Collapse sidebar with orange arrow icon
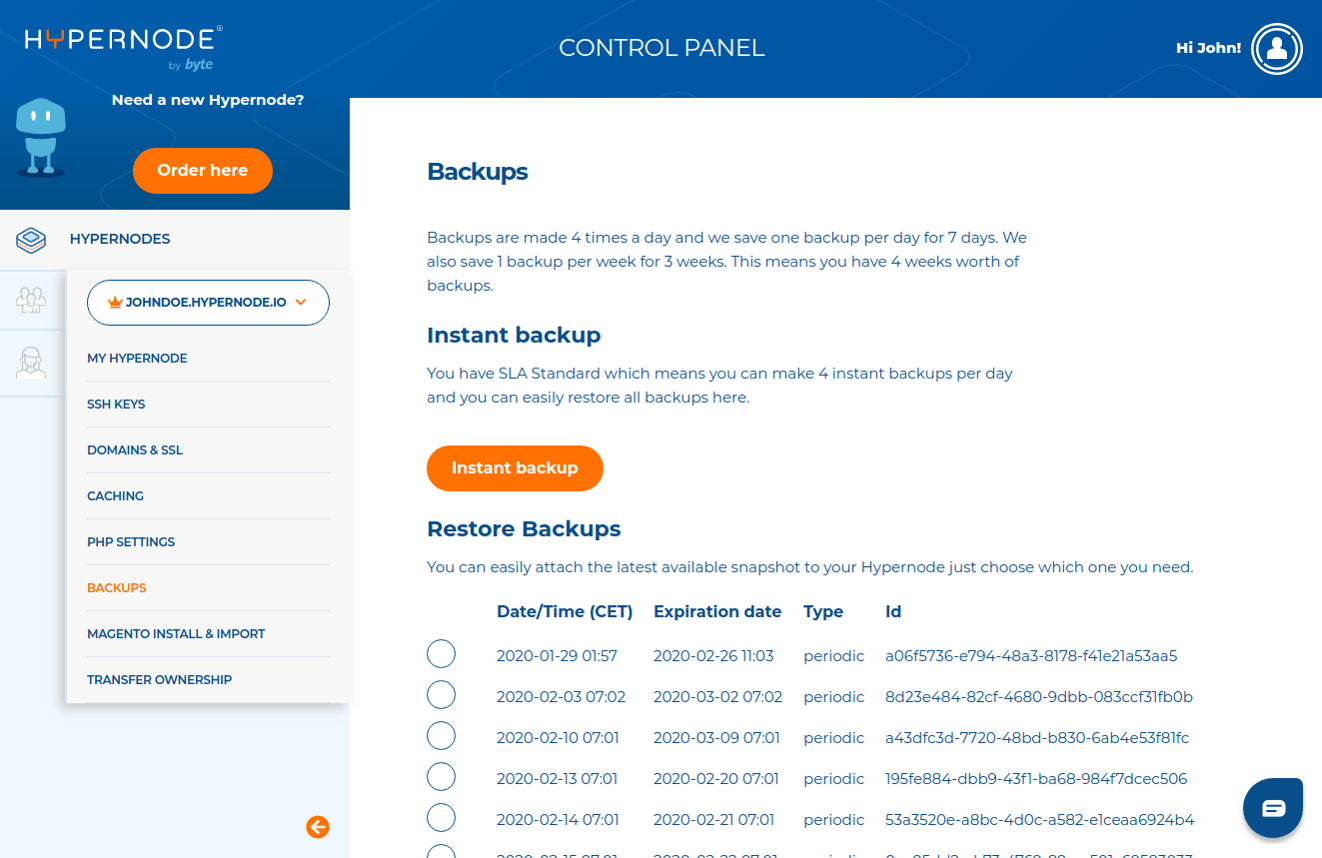The image size is (1322, 858). click(318, 826)
